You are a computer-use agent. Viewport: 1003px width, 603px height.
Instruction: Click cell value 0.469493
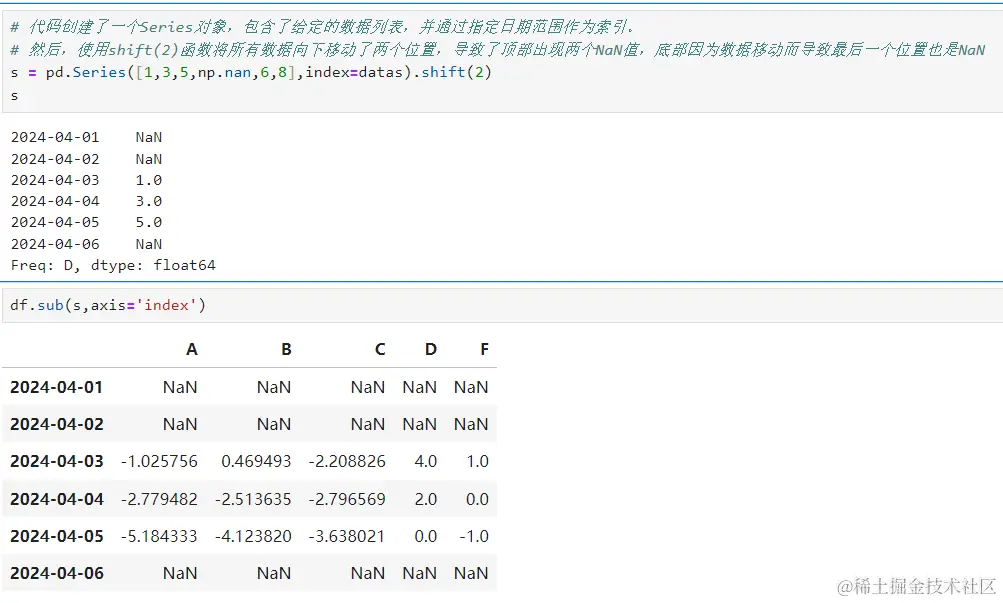click(x=256, y=461)
